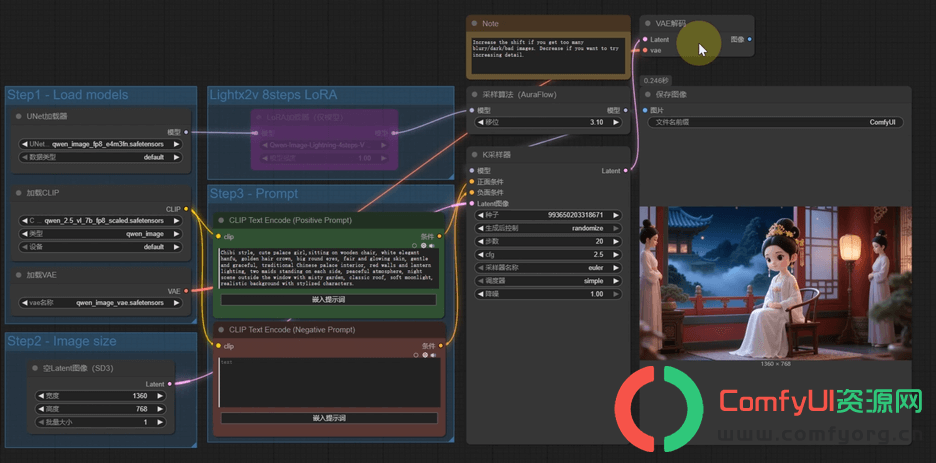Click the vae input port on VAE解码

[645, 50]
